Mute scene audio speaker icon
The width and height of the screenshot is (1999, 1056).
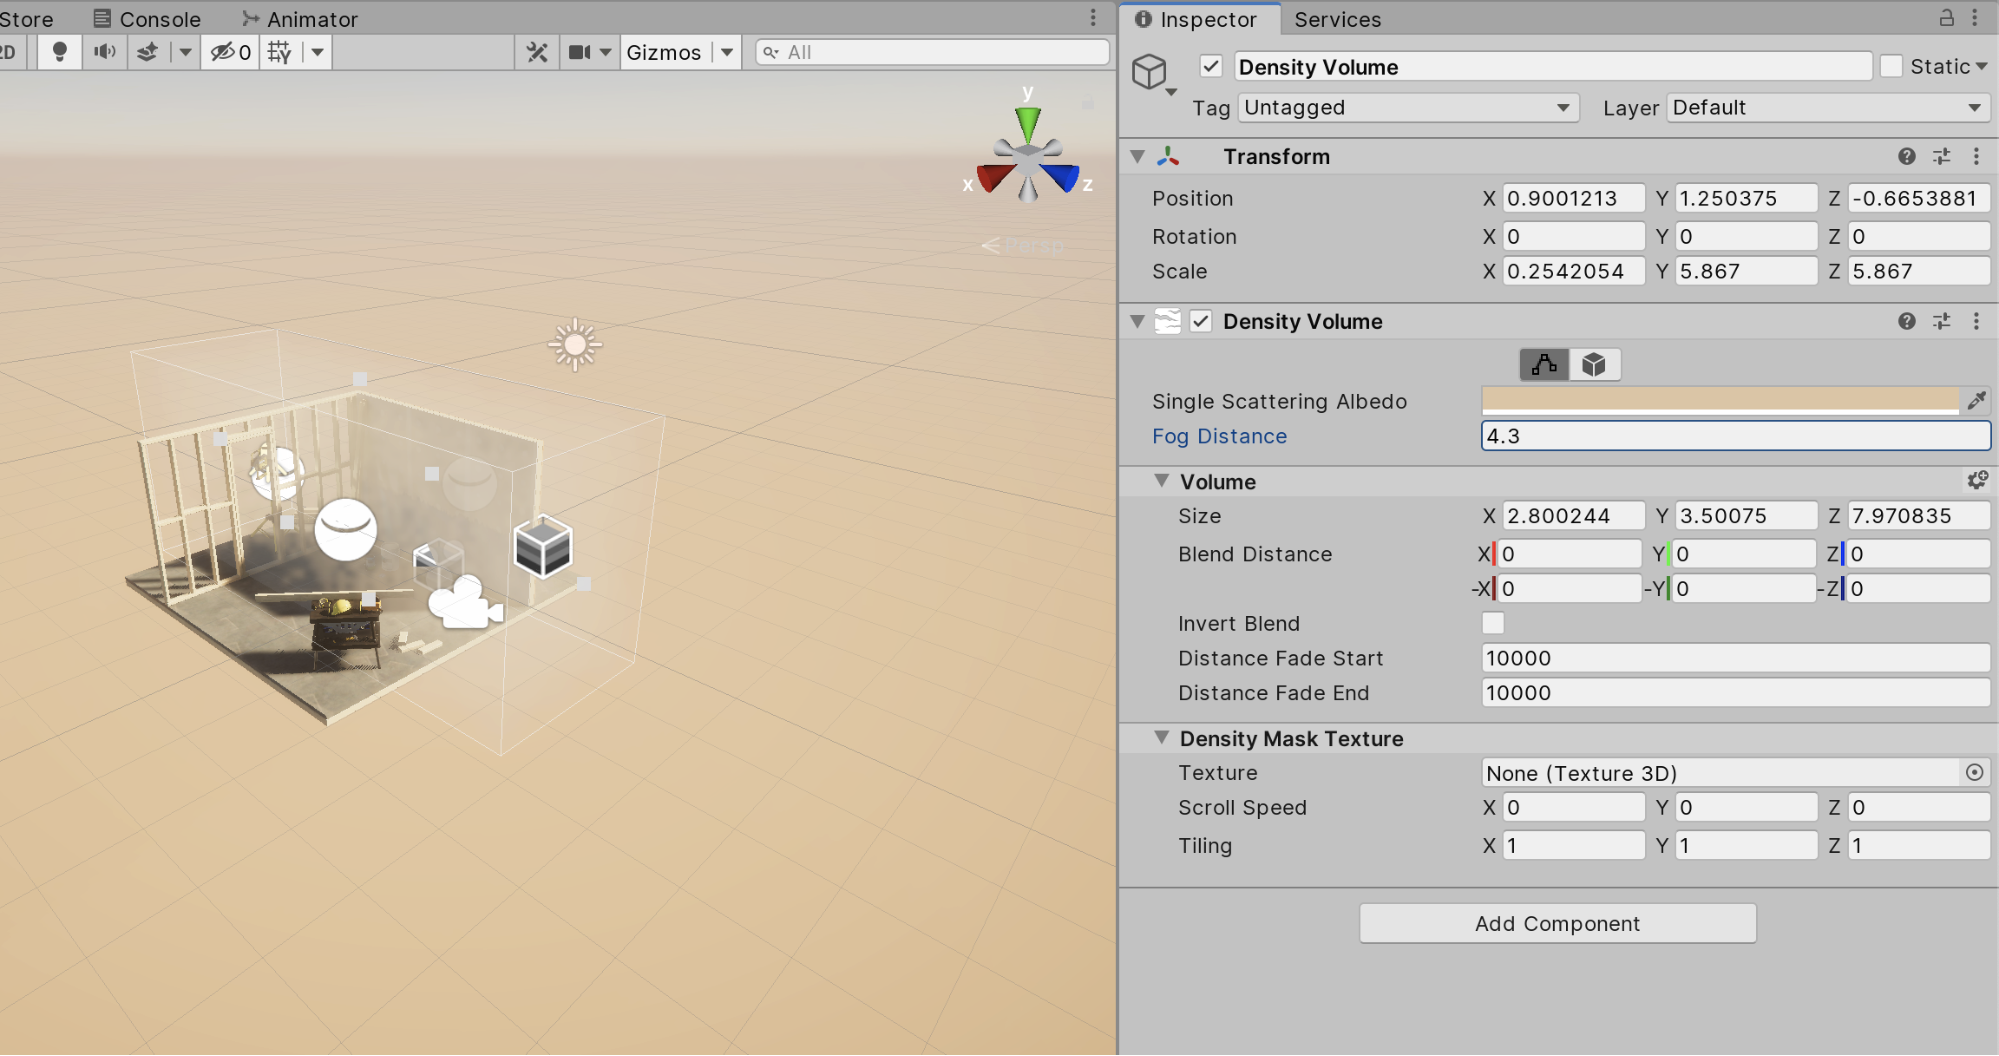coord(104,52)
